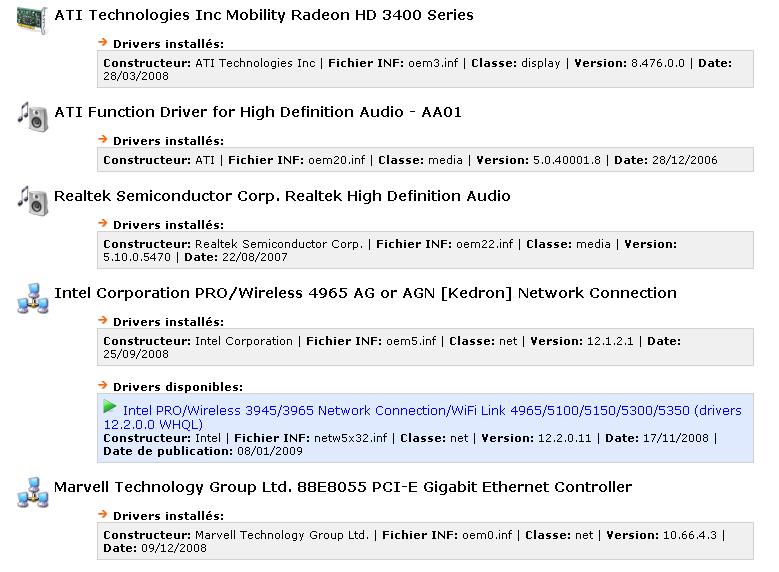
Task: Select the ATI Function Driver AA01 heading
Action: tap(258, 112)
